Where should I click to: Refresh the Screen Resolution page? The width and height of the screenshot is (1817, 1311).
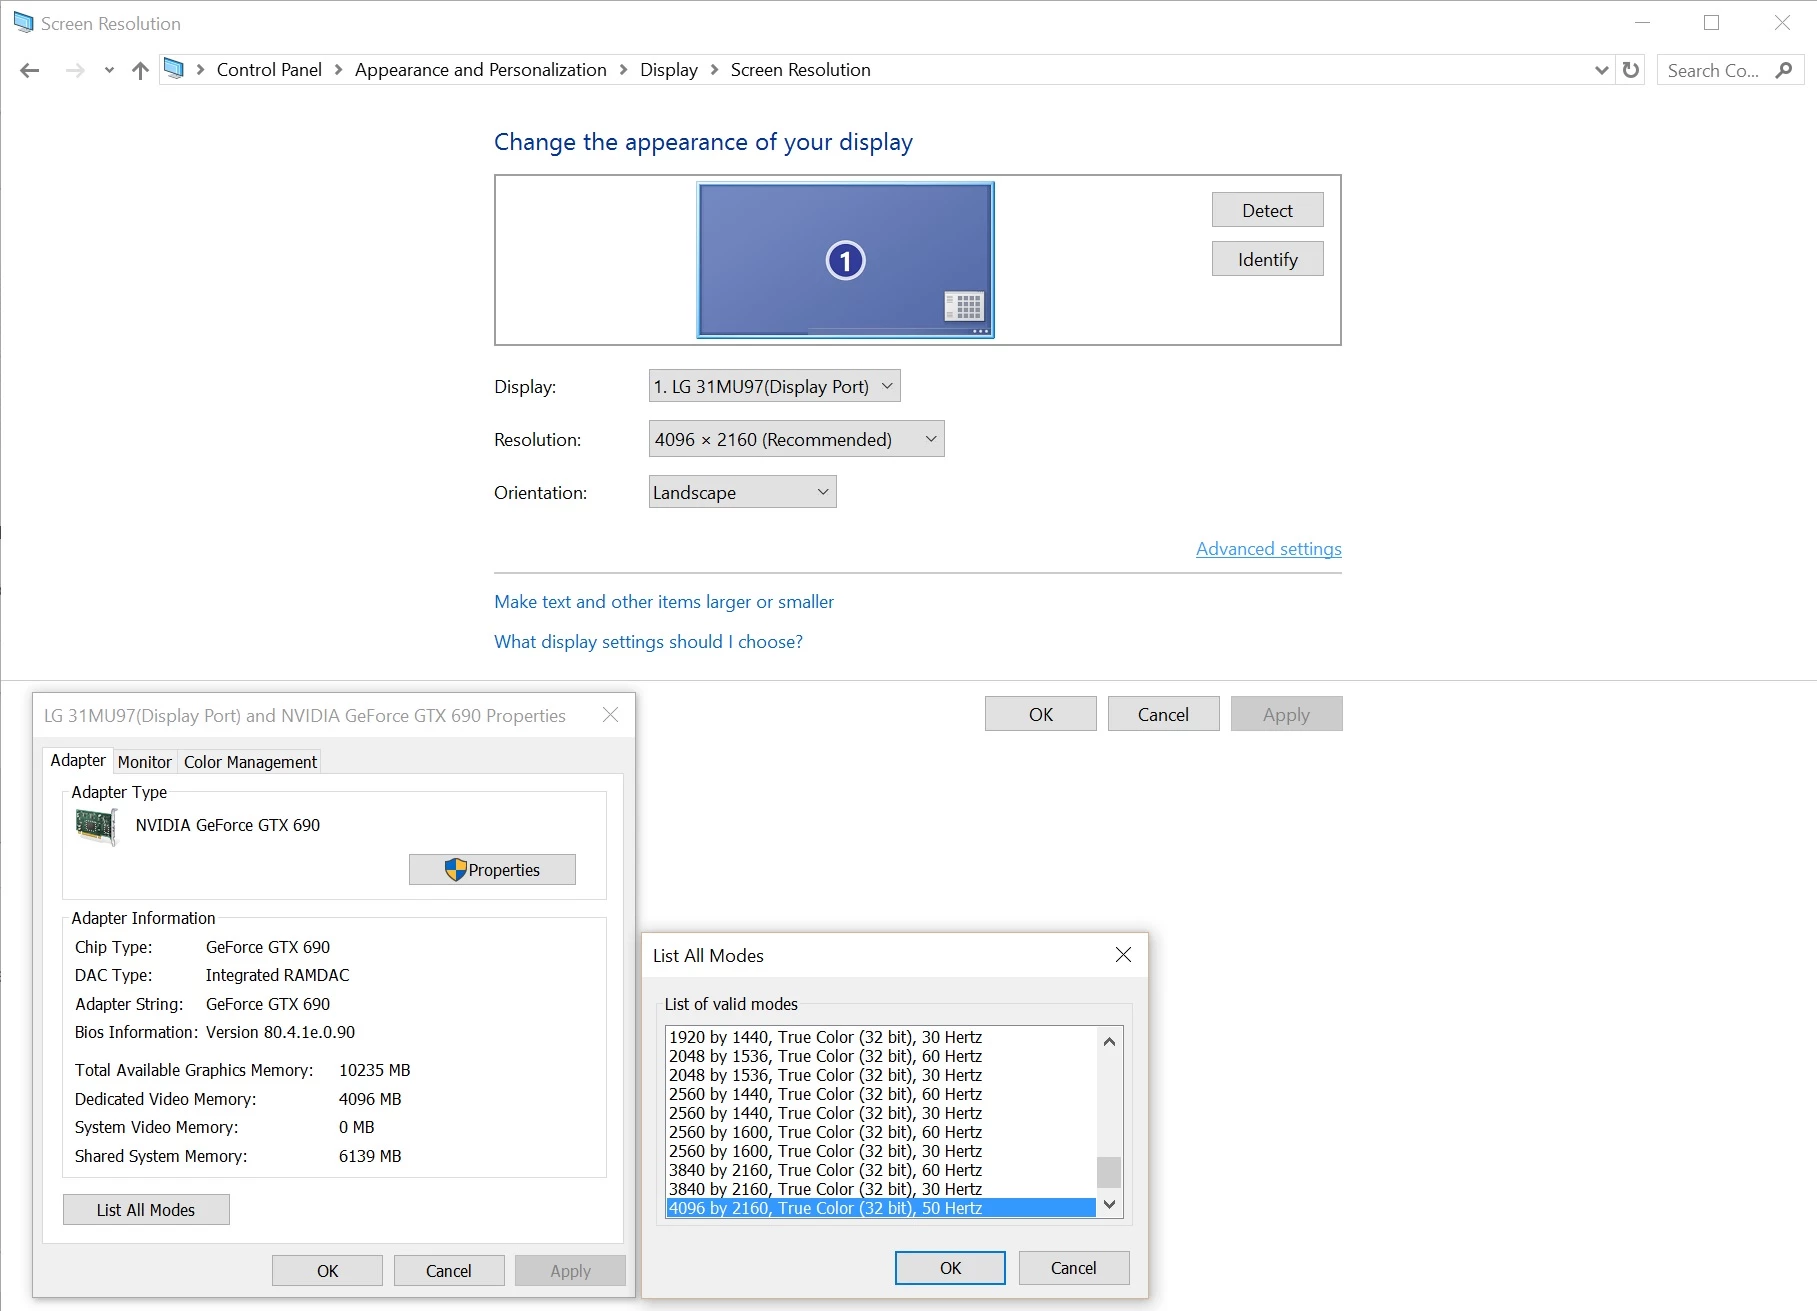click(1631, 70)
